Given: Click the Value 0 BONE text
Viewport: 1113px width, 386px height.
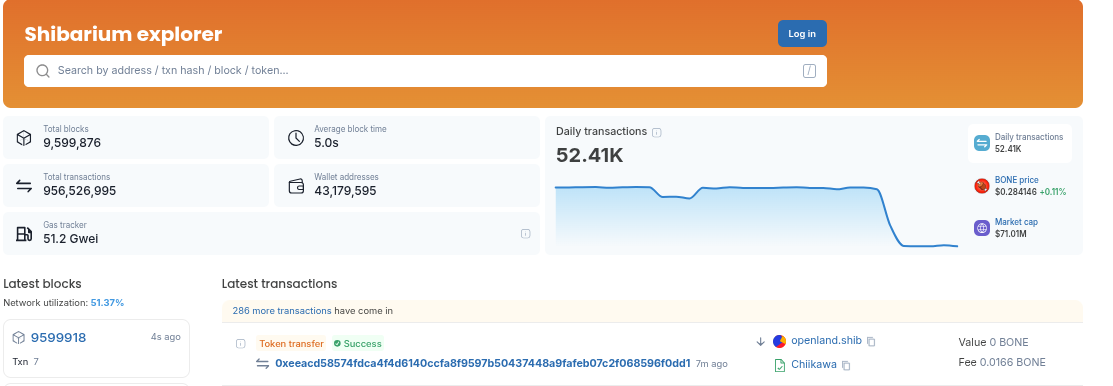Looking at the screenshot, I should pos(994,342).
